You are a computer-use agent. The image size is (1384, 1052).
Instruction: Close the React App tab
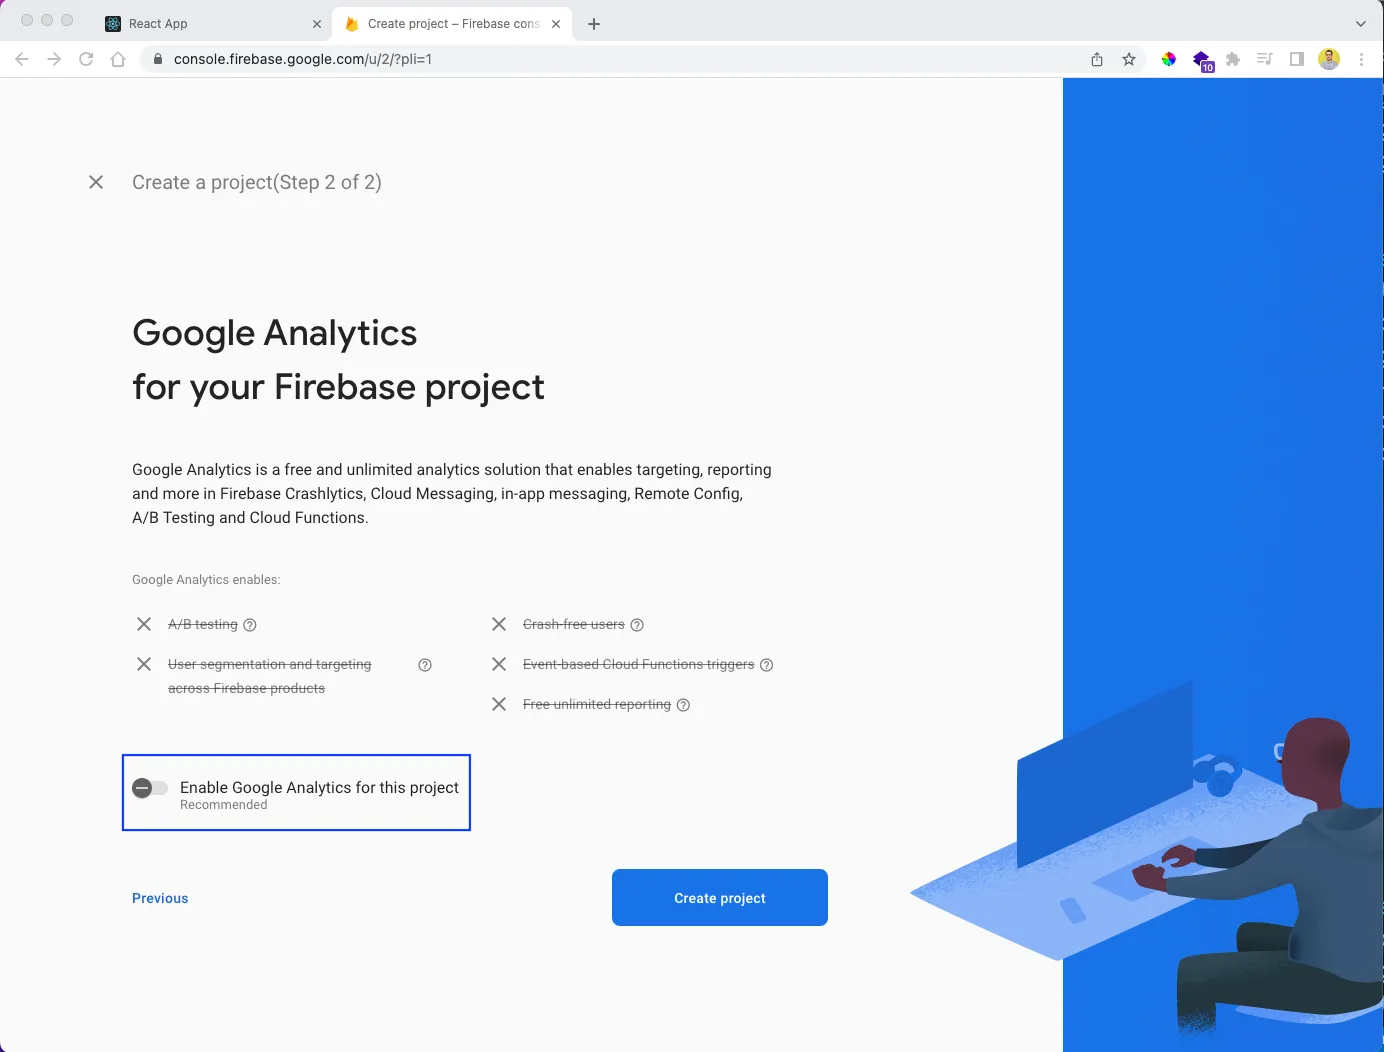[x=317, y=24]
